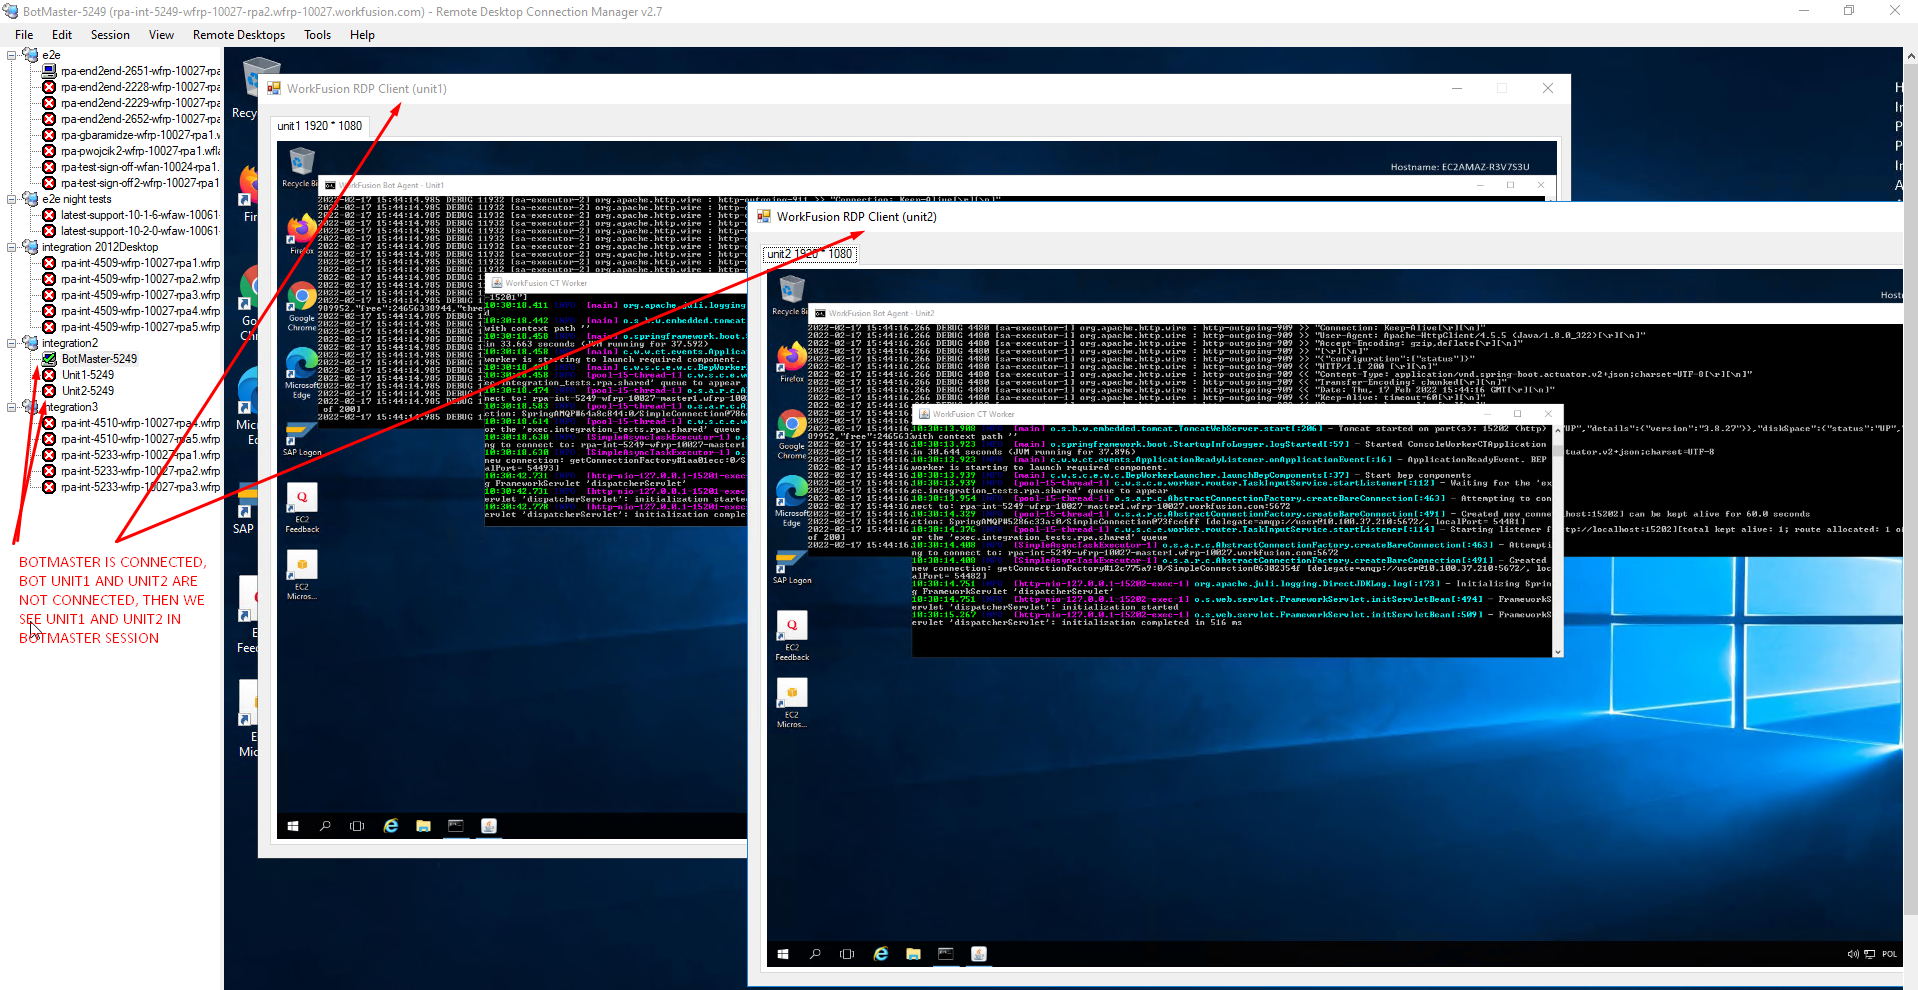
Task: Select rpa-pwojcik2 server in tree
Action: pos(140,151)
